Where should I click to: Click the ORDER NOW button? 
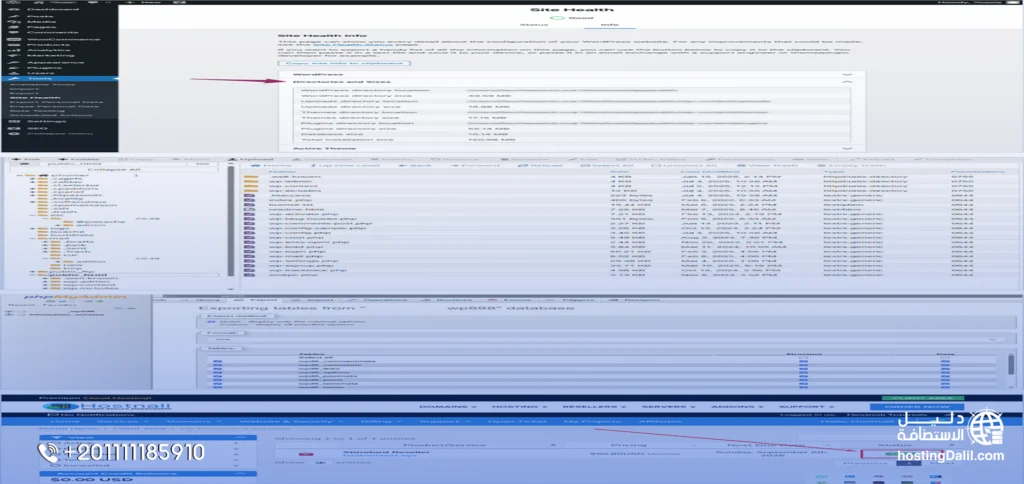pyautogui.click(x=916, y=406)
